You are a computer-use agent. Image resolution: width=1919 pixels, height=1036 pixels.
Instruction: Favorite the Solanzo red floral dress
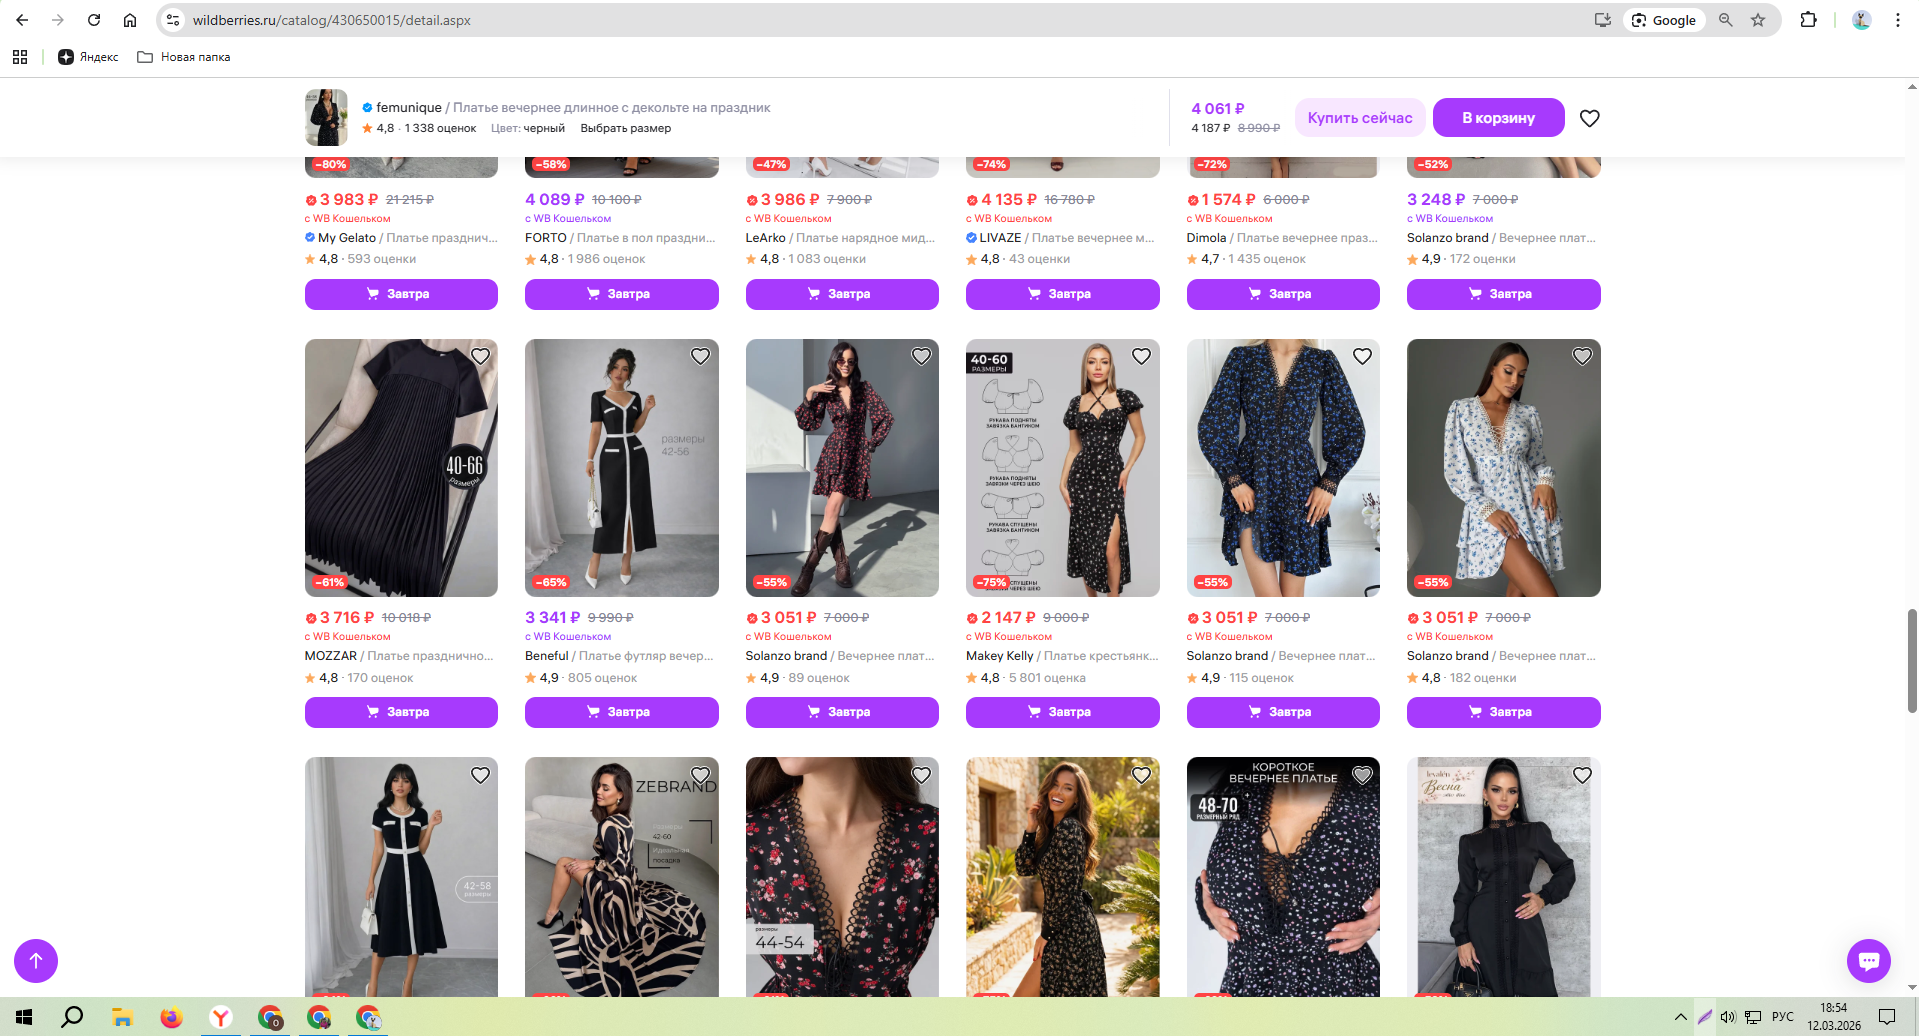pyautogui.click(x=921, y=356)
